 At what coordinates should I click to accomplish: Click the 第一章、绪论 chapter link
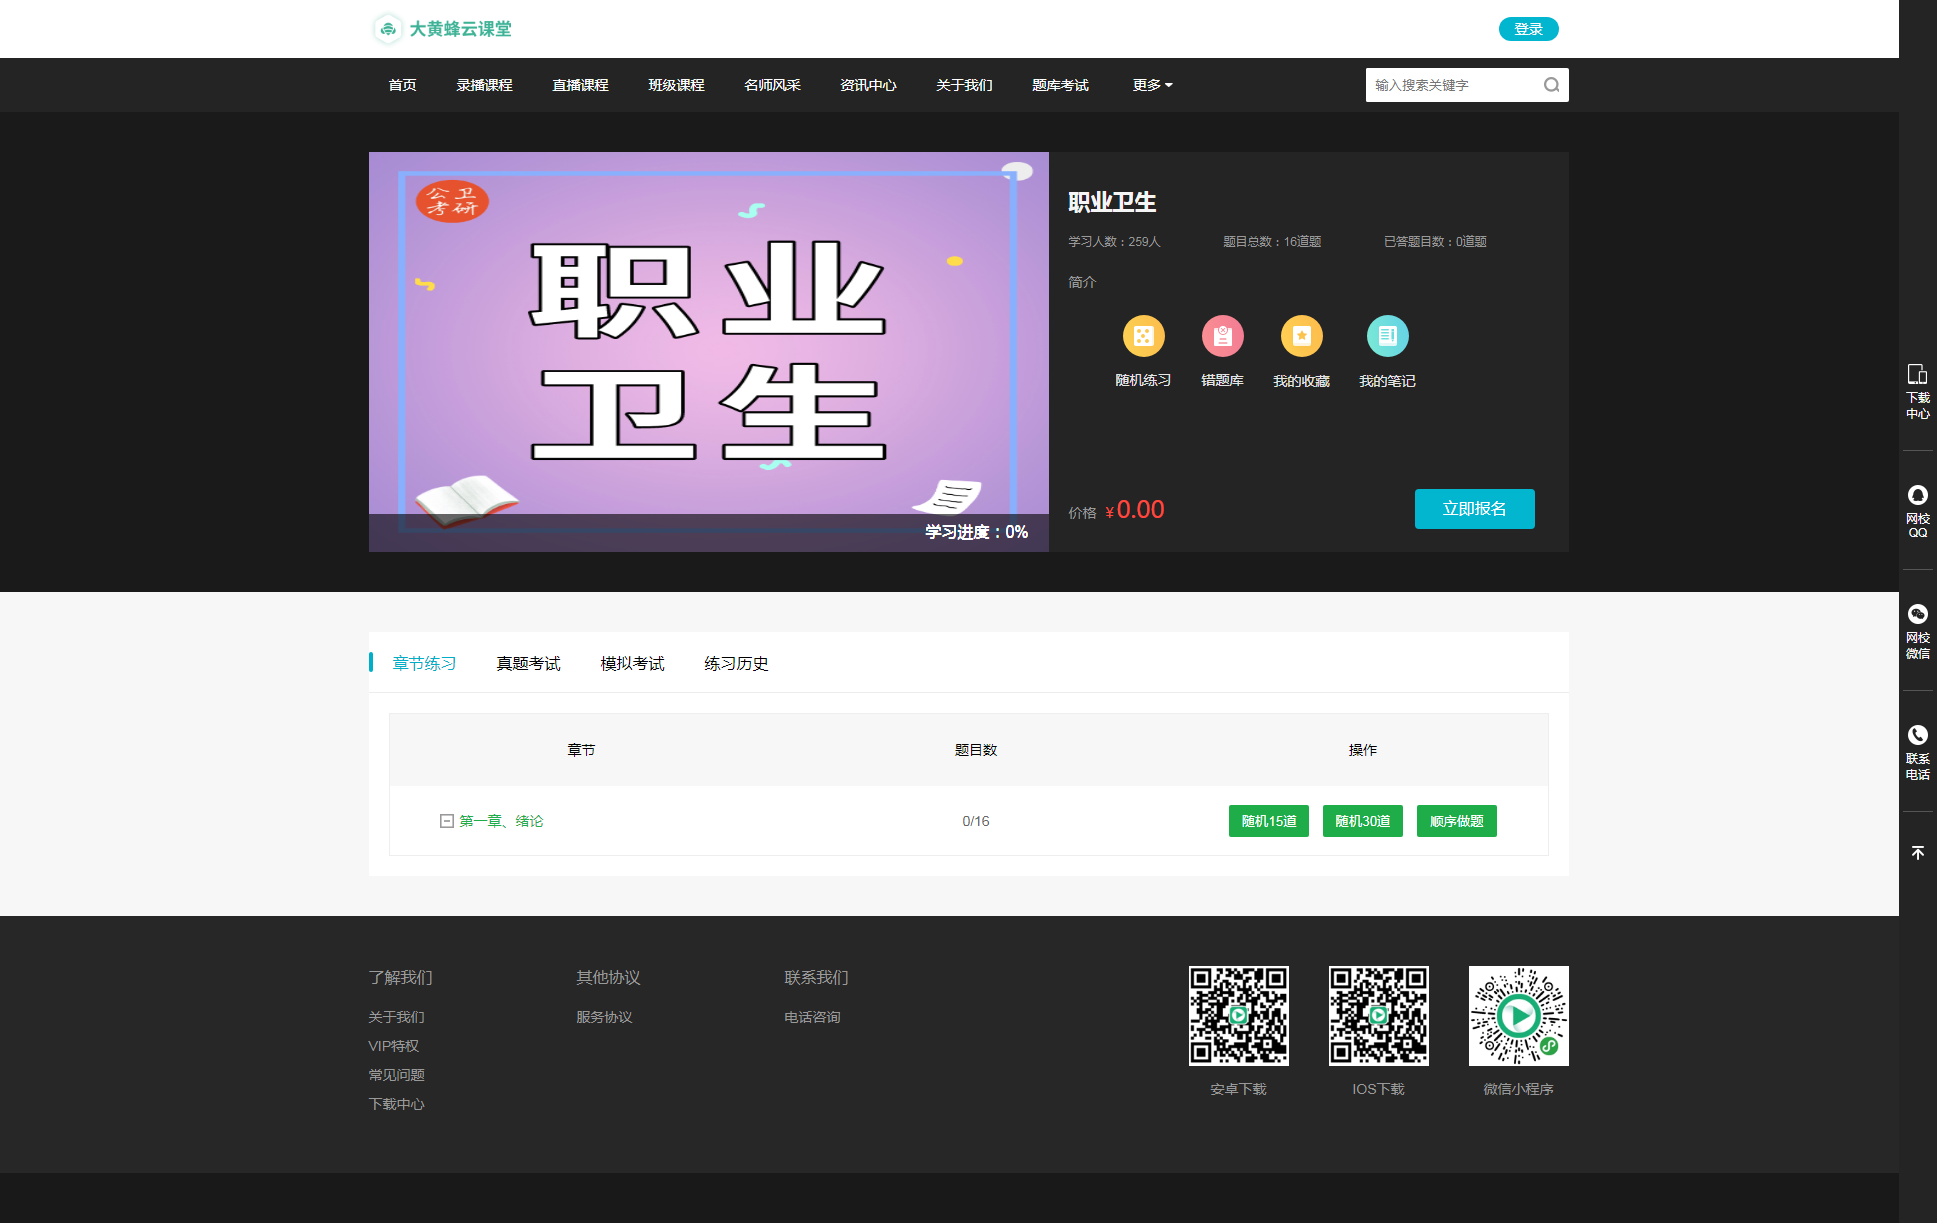click(x=501, y=821)
